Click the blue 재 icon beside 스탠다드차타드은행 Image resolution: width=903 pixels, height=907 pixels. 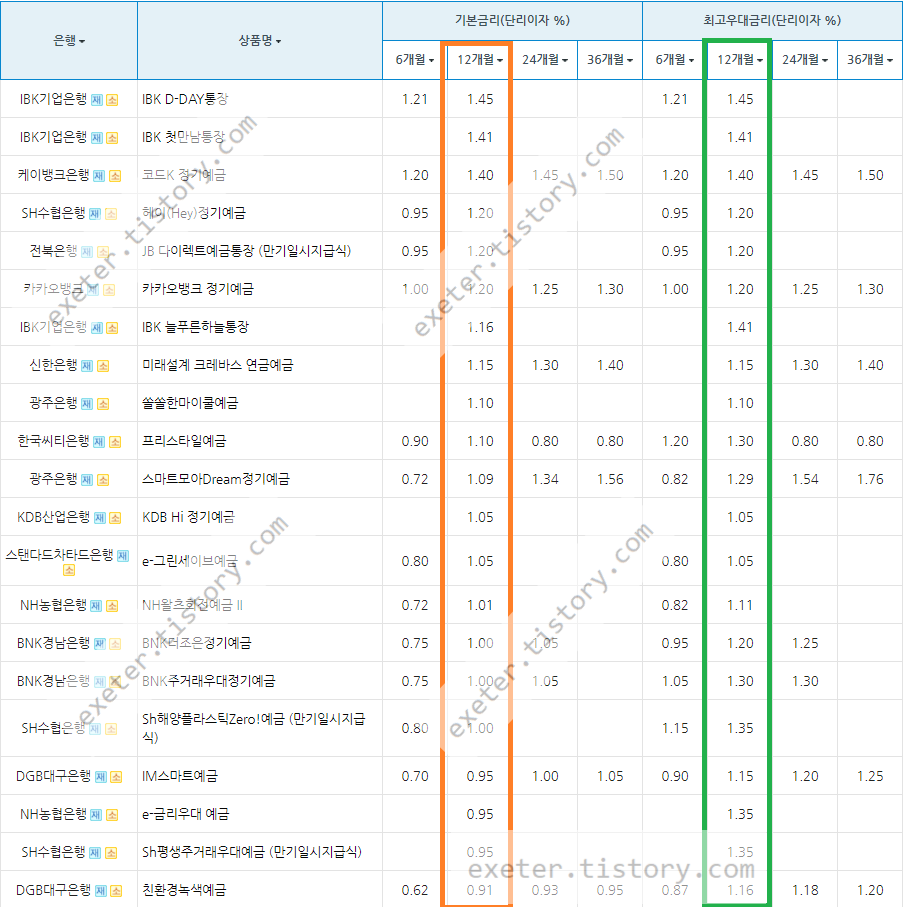[x=123, y=556]
